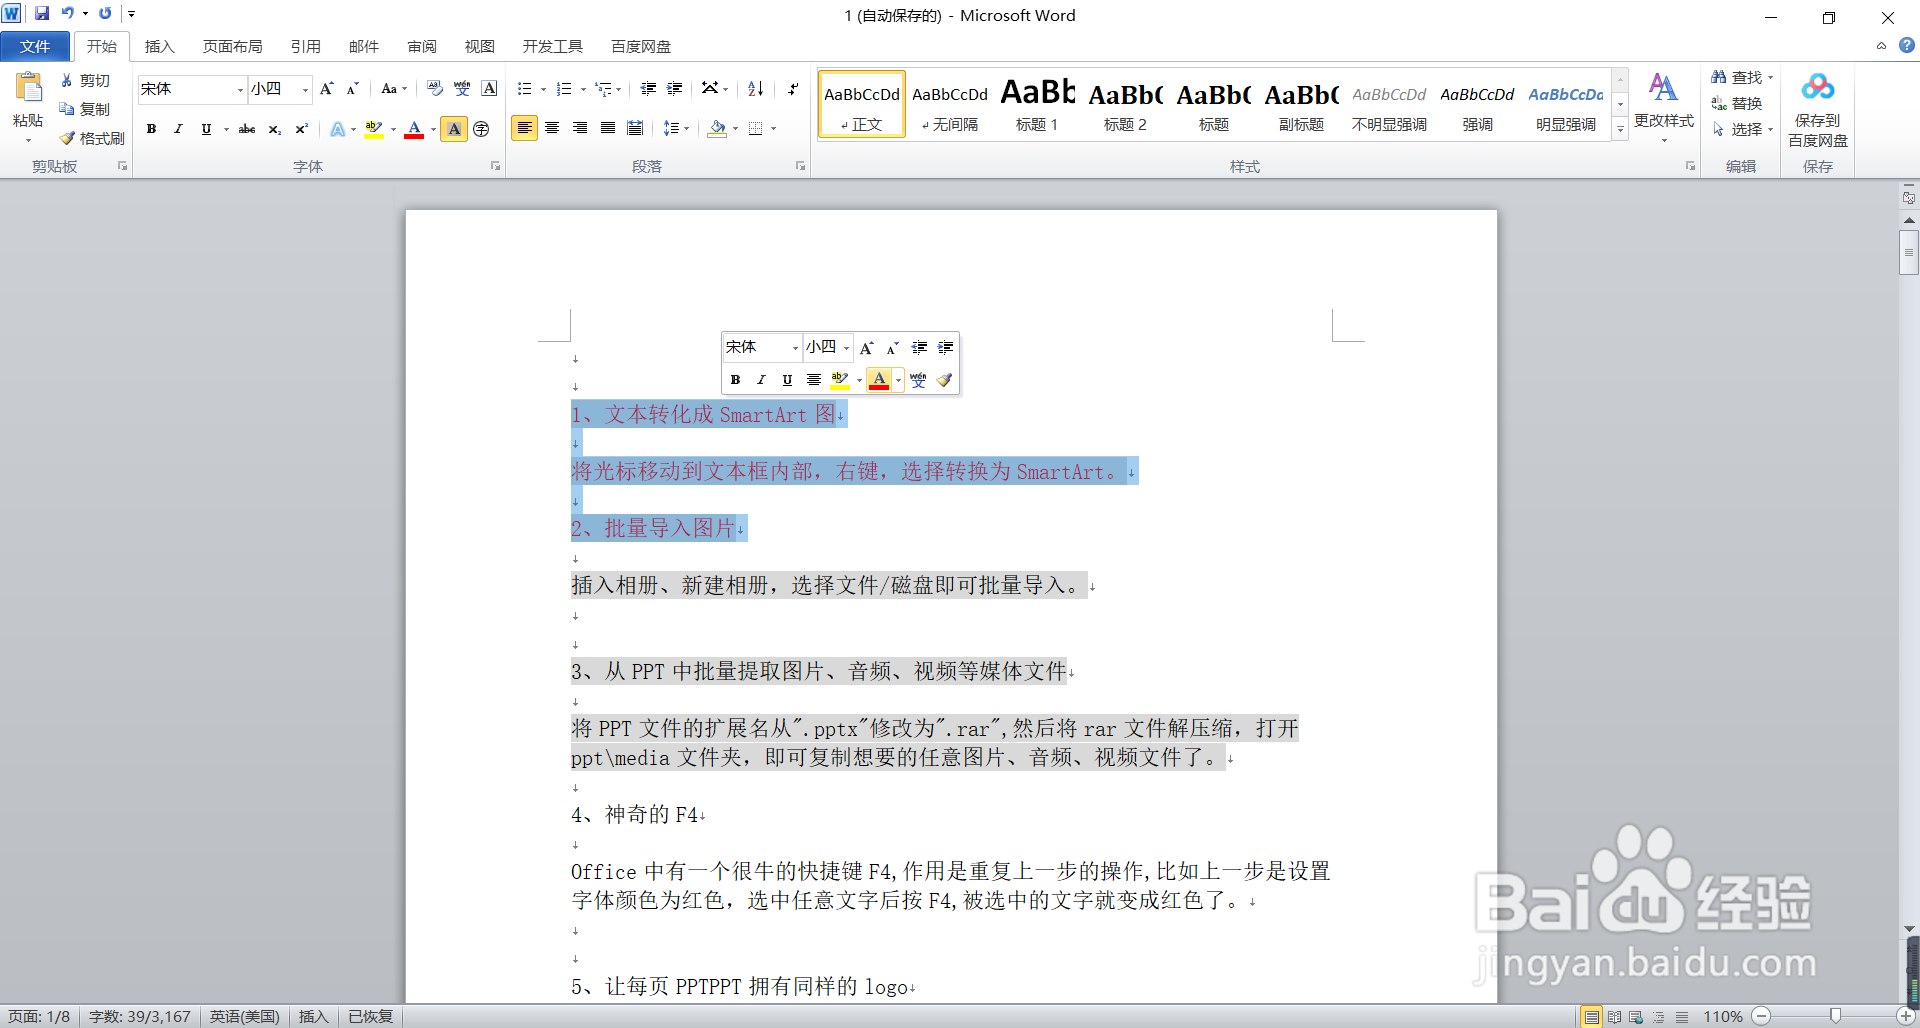Toggle Character Shading (highlighted A) button
Image resolution: width=1920 pixels, height=1028 pixels.
point(454,129)
